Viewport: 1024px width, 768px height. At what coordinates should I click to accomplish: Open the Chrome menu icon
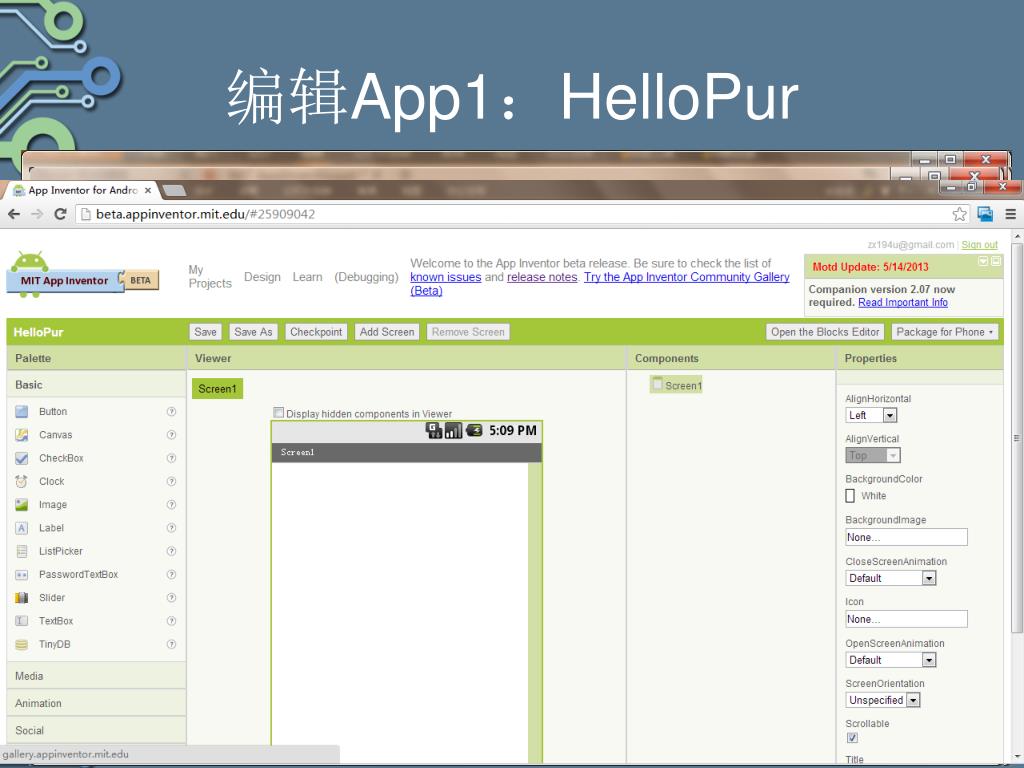(x=1010, y=214)
